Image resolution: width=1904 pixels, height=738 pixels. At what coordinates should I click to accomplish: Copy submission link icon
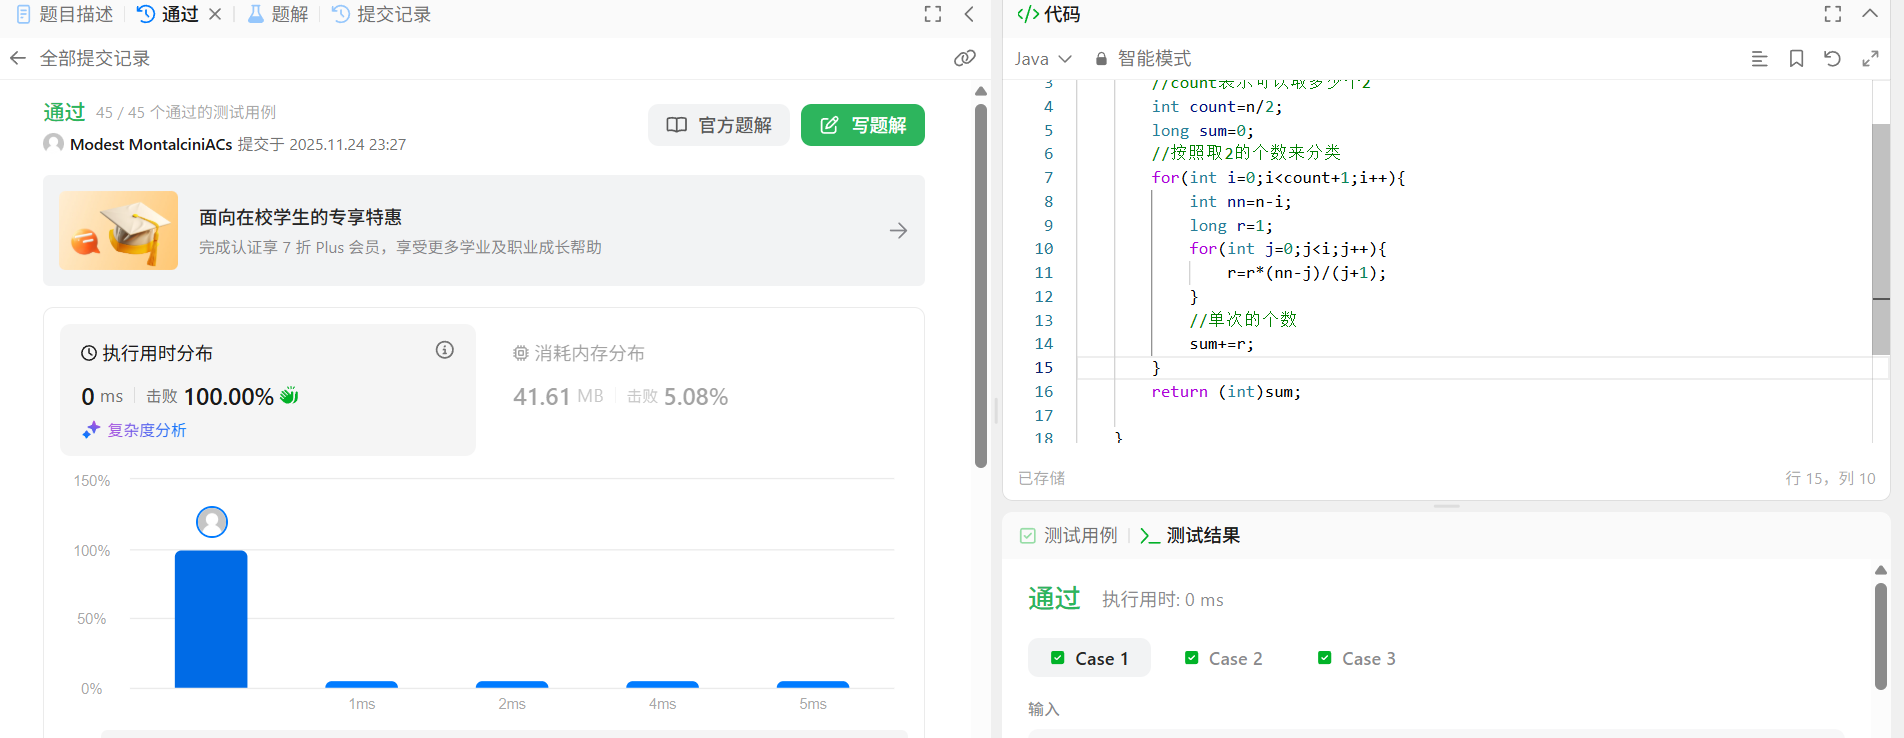[964, 58]
